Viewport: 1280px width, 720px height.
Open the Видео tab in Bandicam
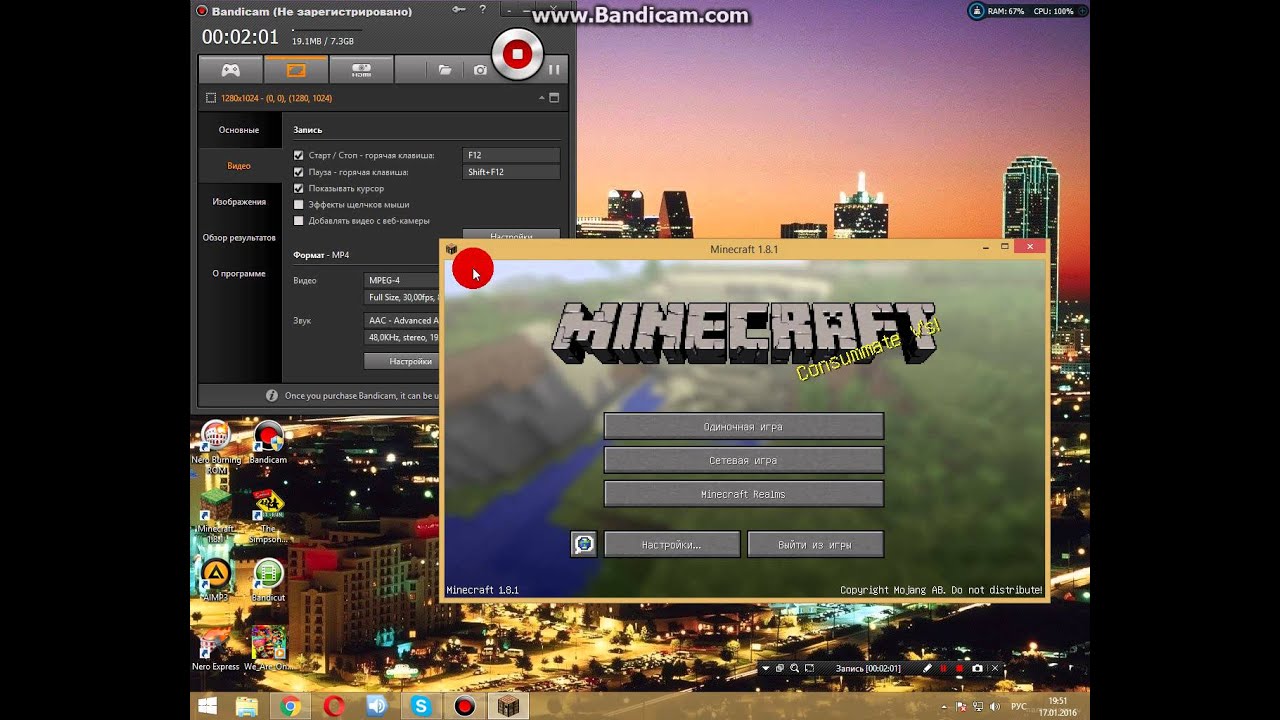239,166
